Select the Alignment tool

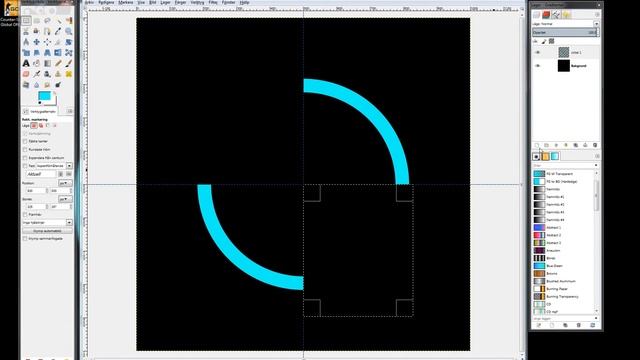tap(47, 42)
